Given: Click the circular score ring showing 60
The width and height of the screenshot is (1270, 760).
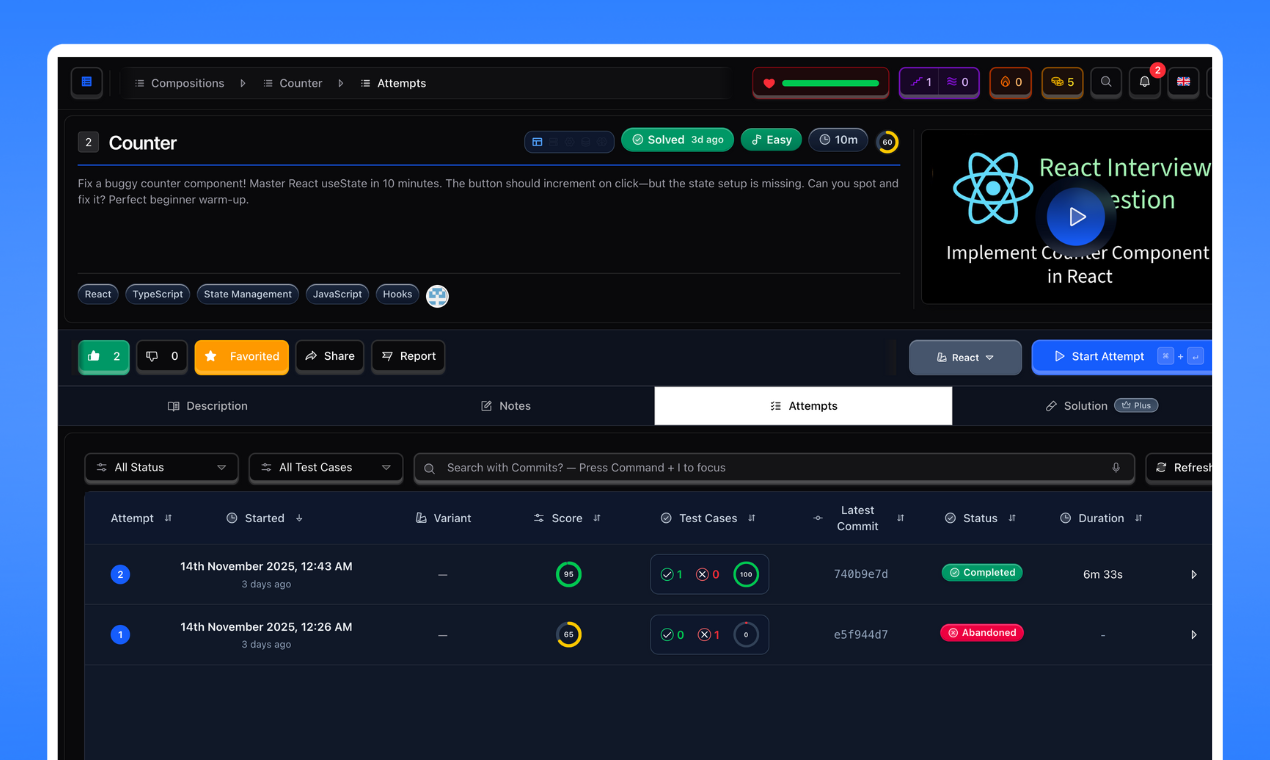Looking at the screenshot, I should pyautogui.click(x=887, y=142).
